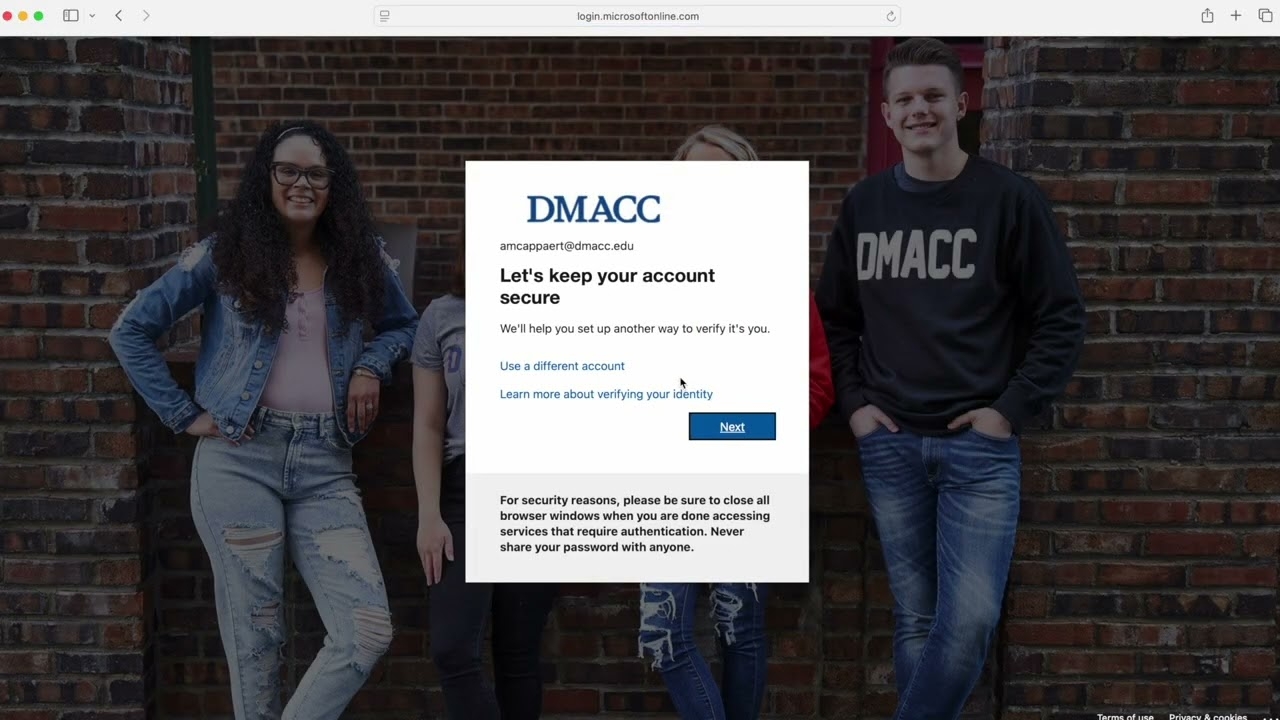Open a new tab
1280x720 pixels.
(1236, 16)
